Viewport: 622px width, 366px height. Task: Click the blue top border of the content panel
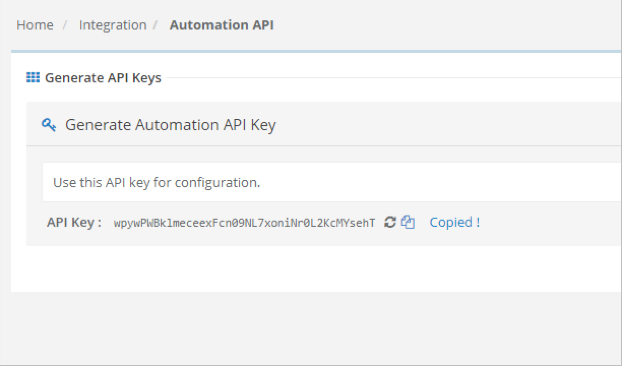(316, 51)
